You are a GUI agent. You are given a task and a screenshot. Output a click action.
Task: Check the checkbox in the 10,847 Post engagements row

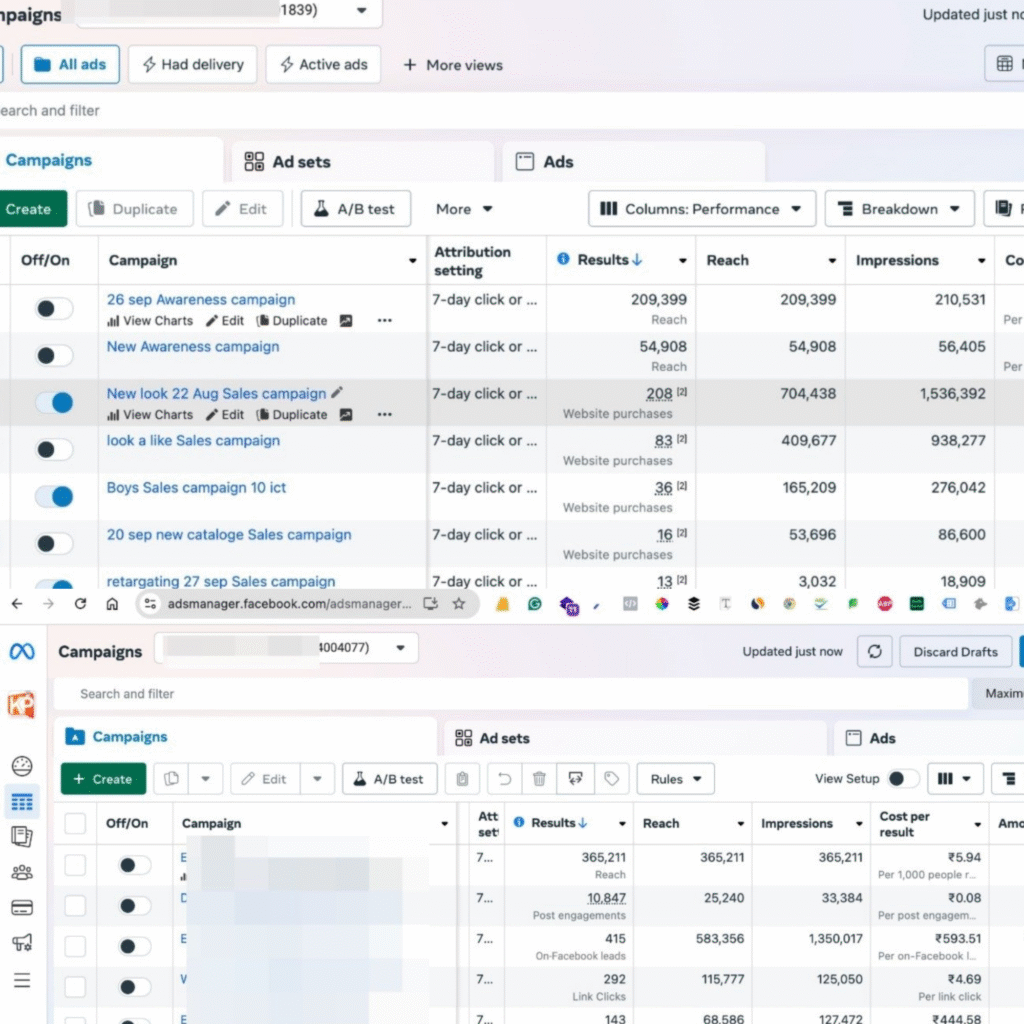(x=75, y=906)
